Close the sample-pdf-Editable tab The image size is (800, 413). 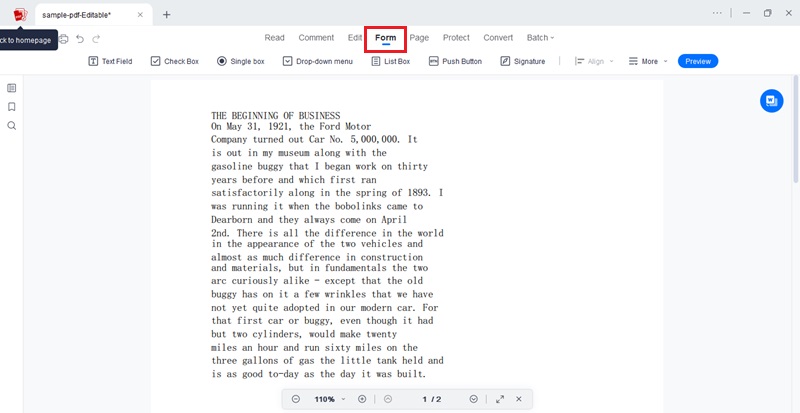point(140,15)
